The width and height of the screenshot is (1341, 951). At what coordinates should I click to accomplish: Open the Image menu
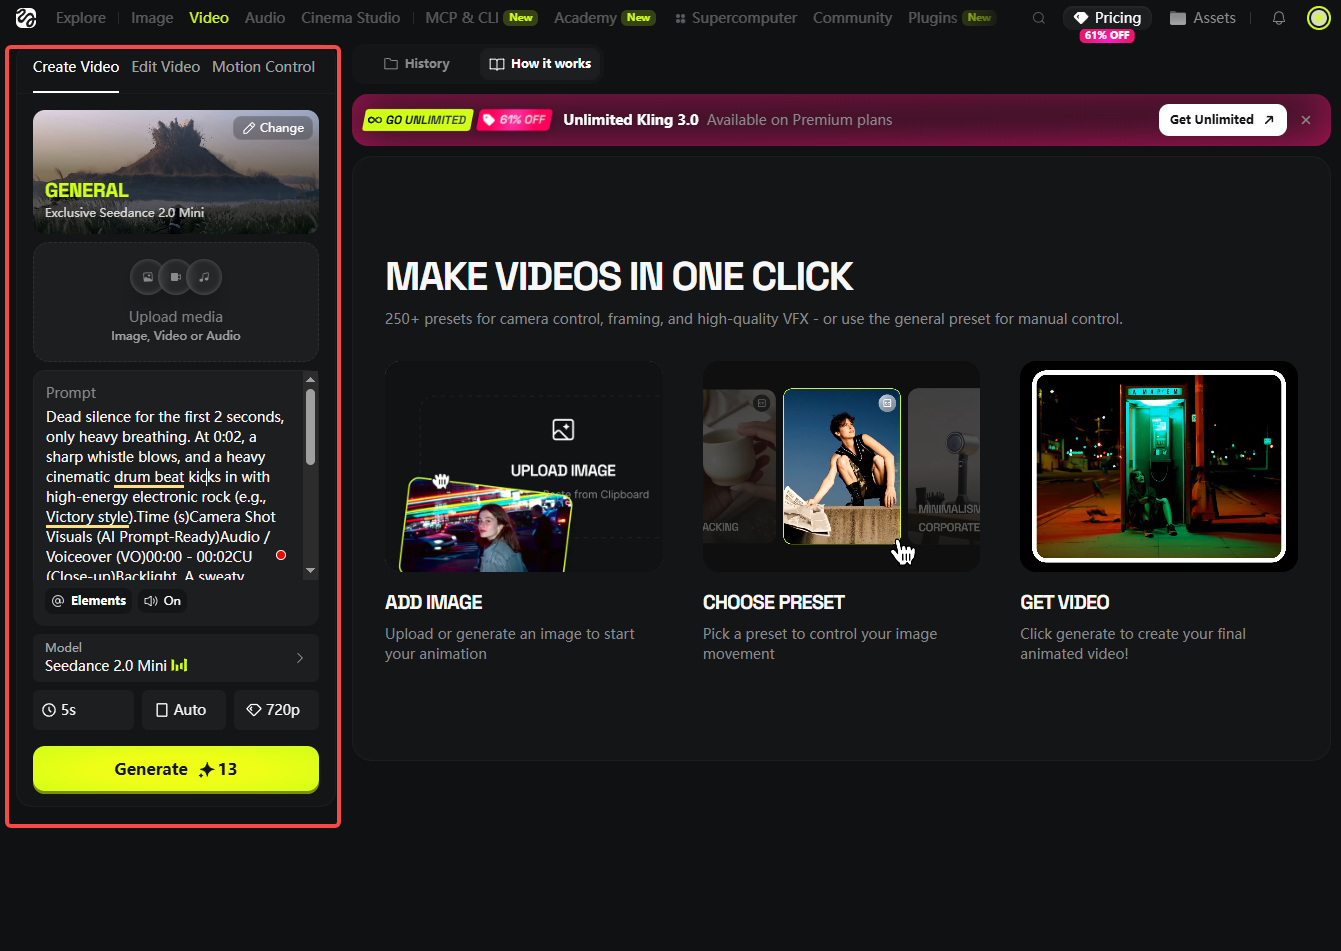point(152,18)
